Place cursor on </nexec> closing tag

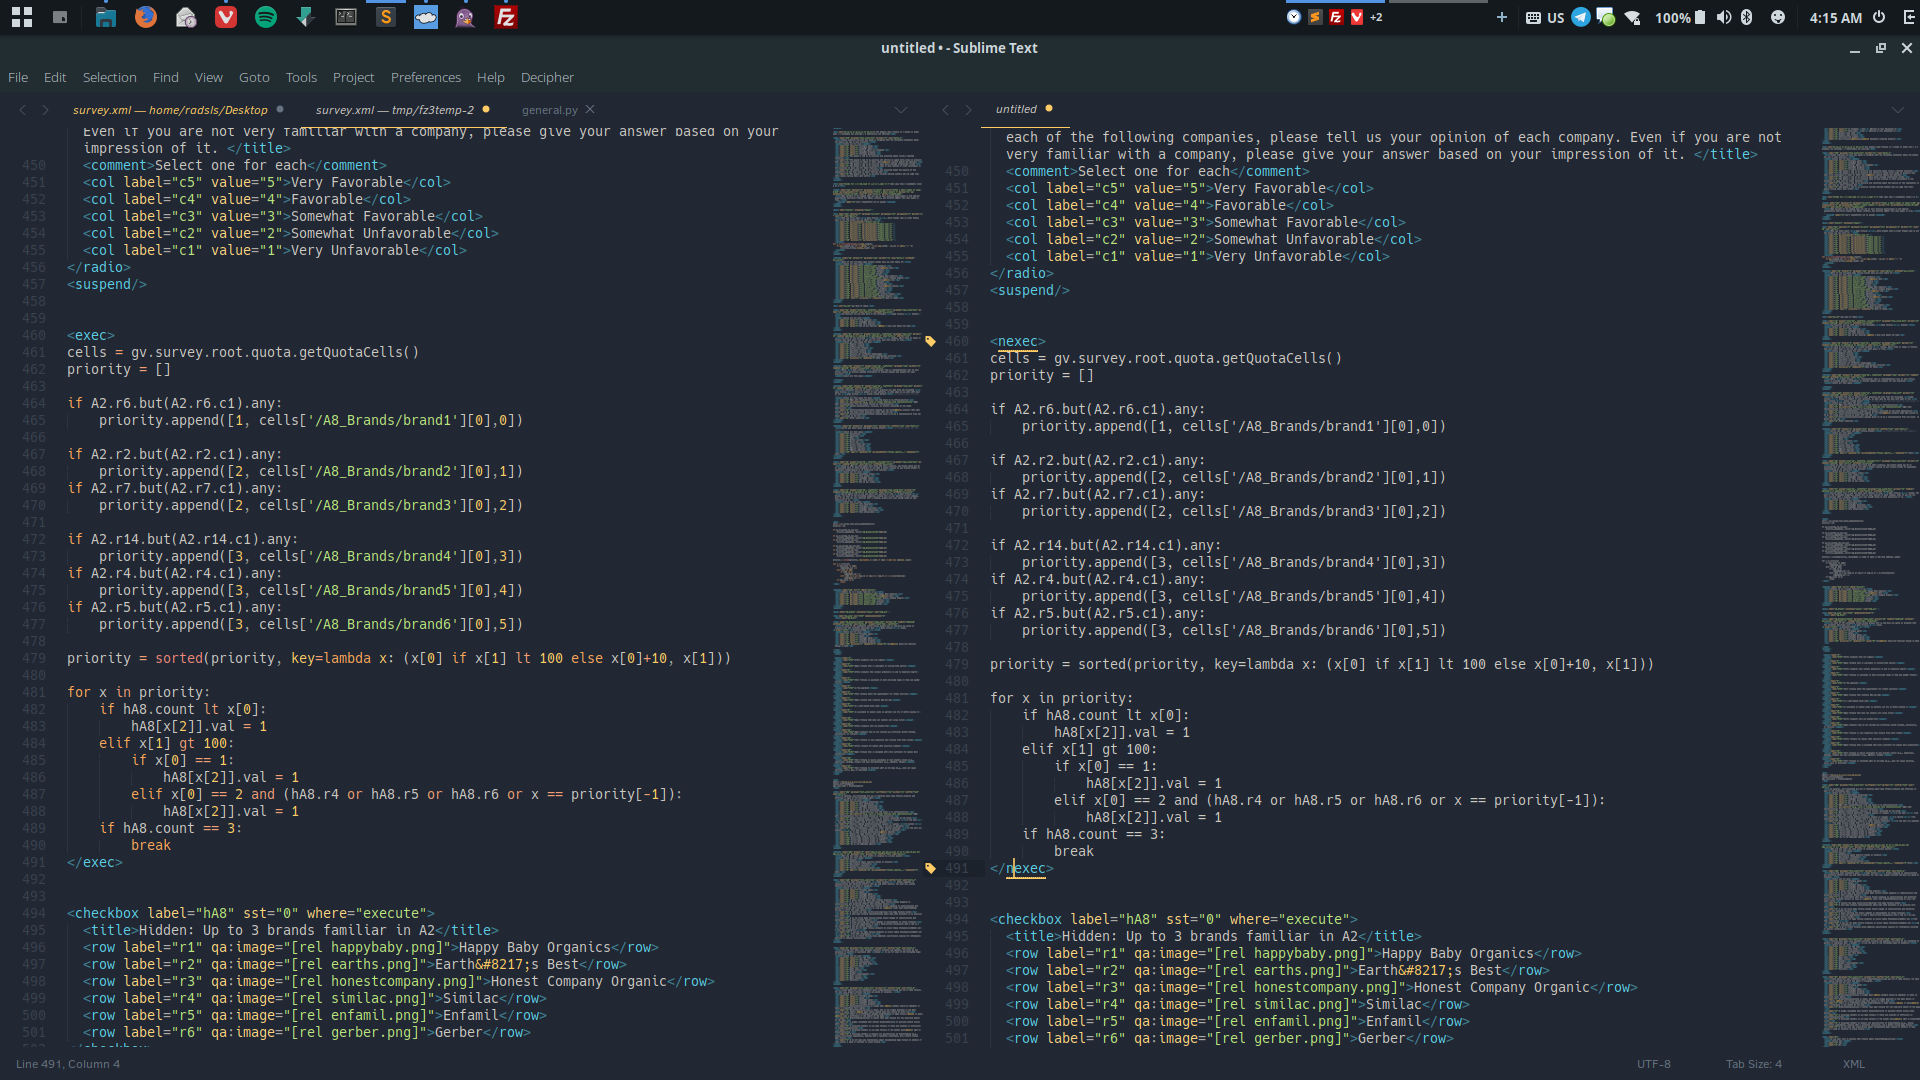point(1021,868)
